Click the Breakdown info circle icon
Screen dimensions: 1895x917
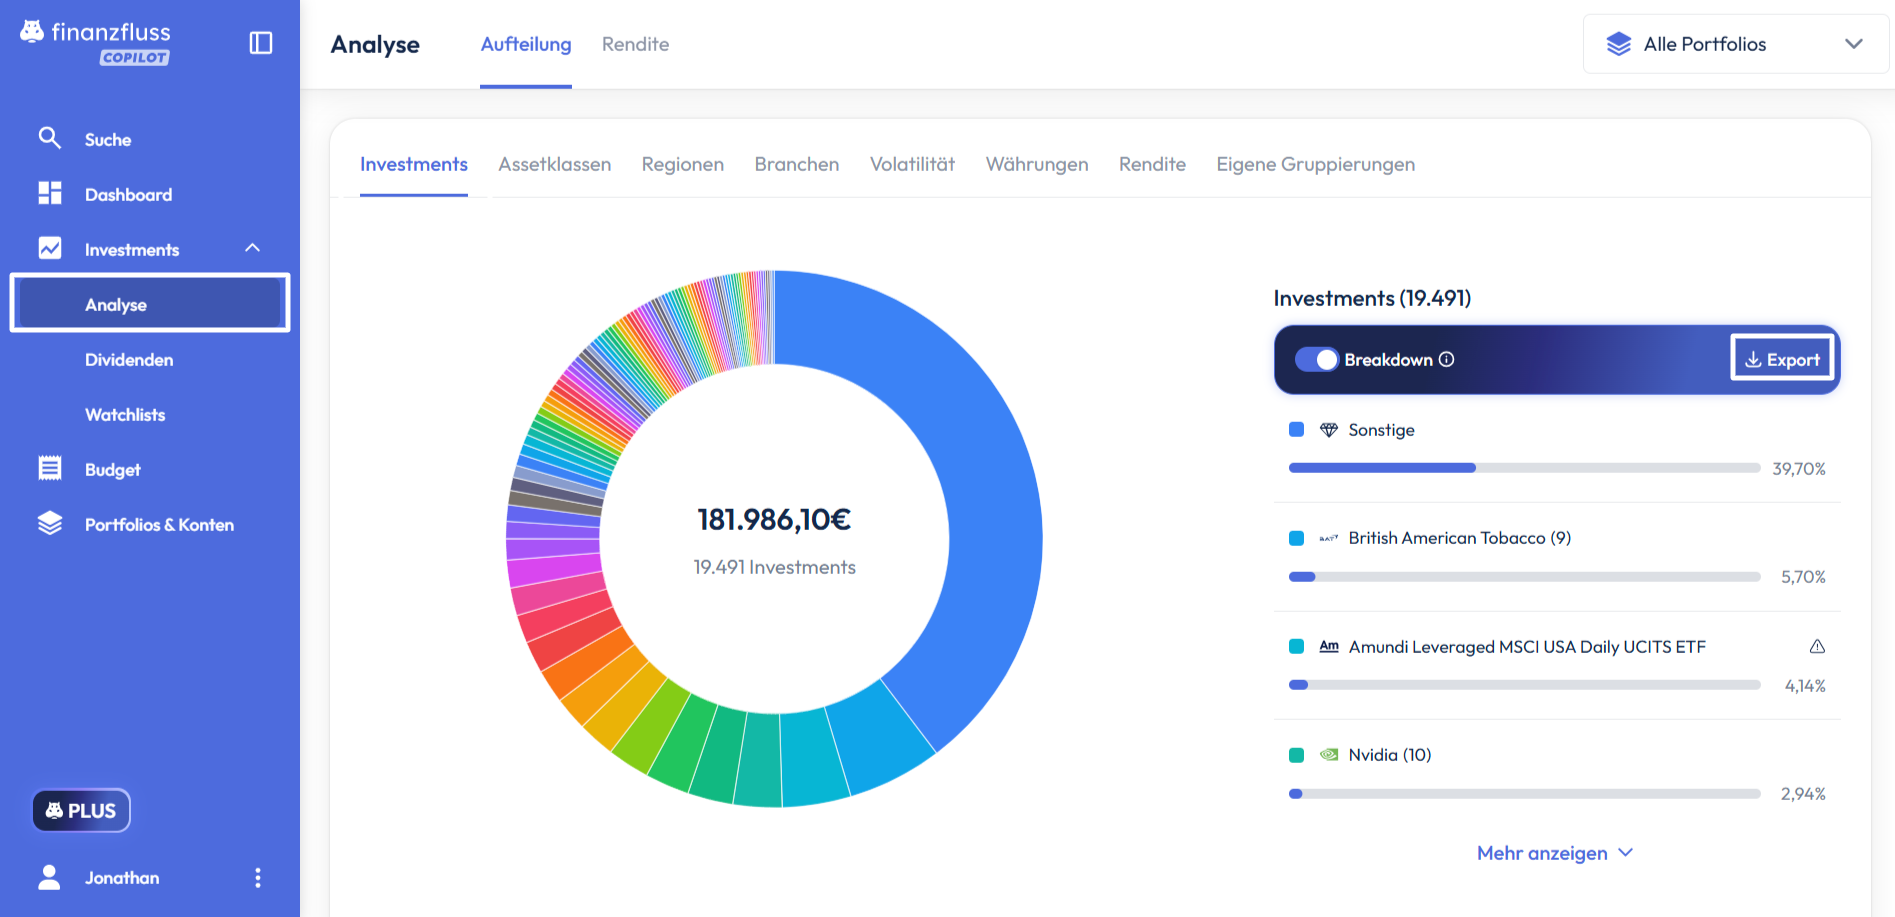pos(1446,360)
